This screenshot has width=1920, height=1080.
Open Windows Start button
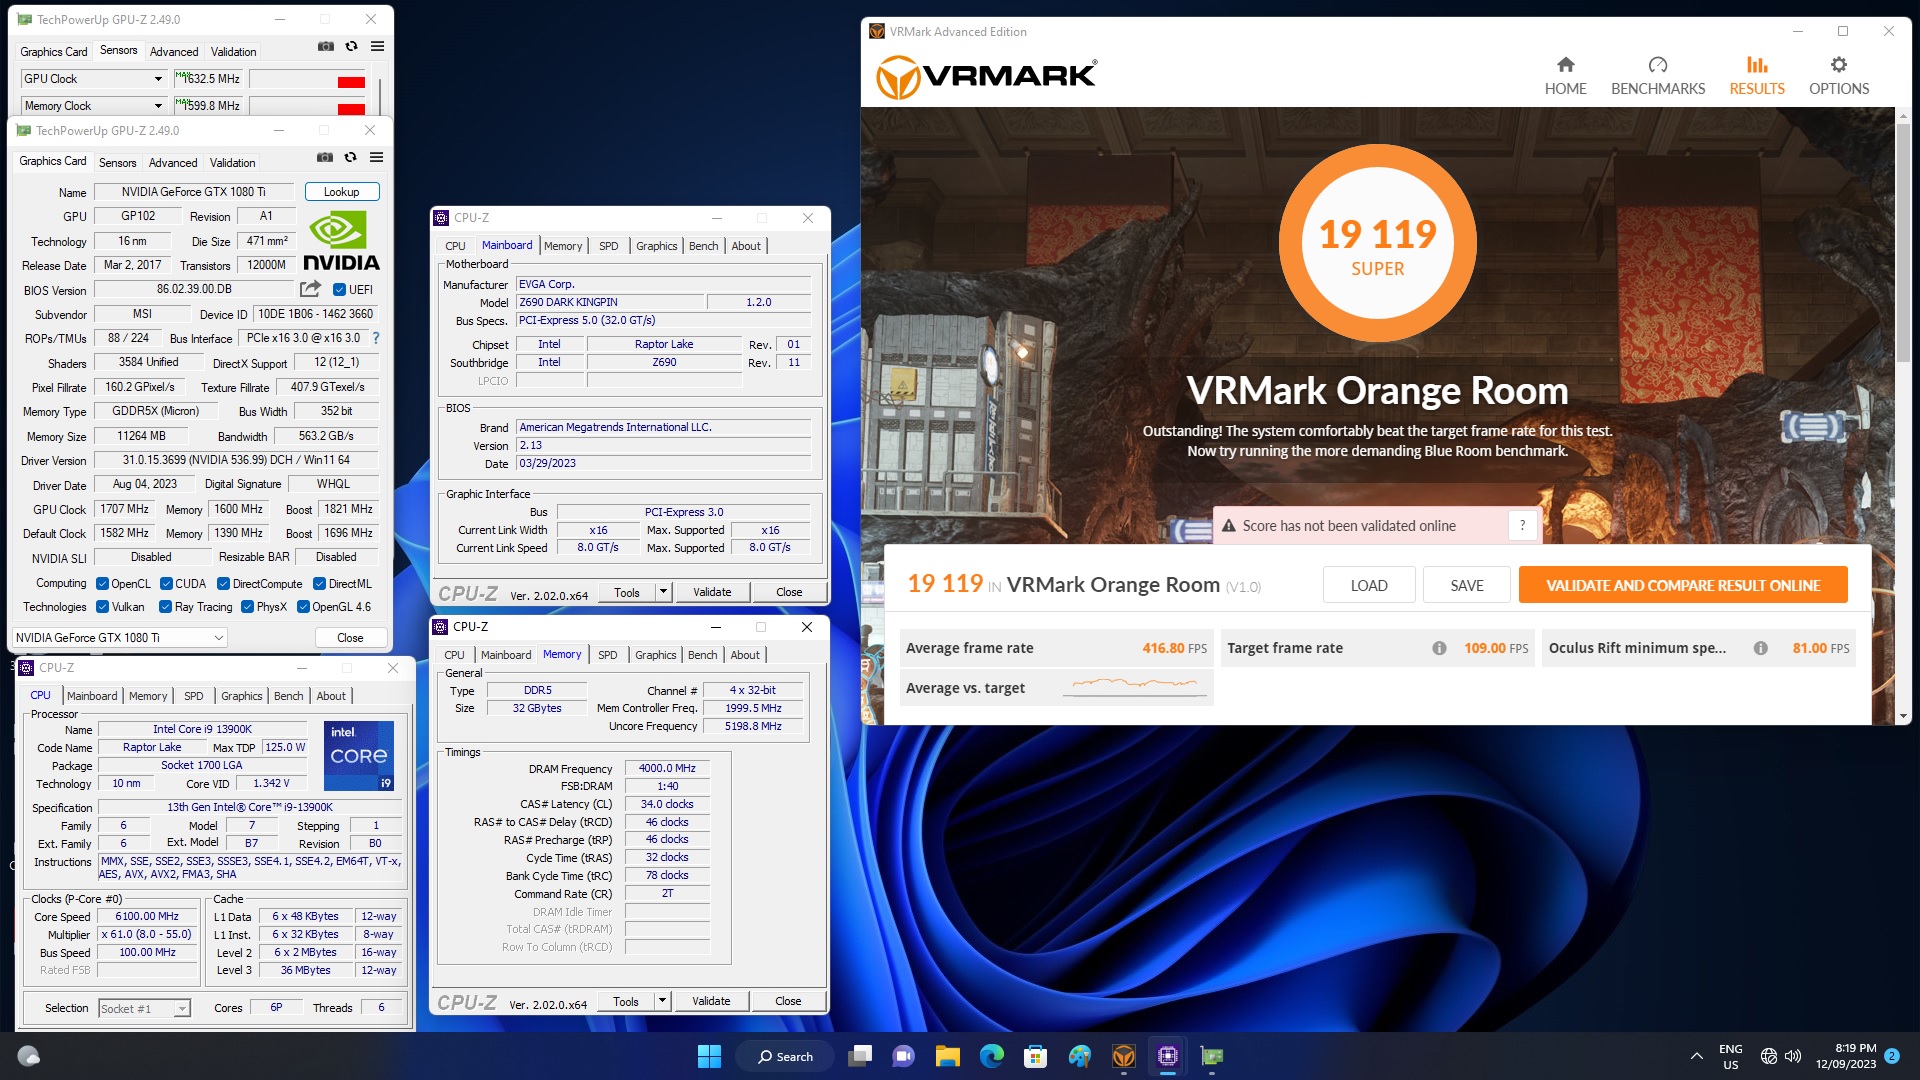[709, 1056]
